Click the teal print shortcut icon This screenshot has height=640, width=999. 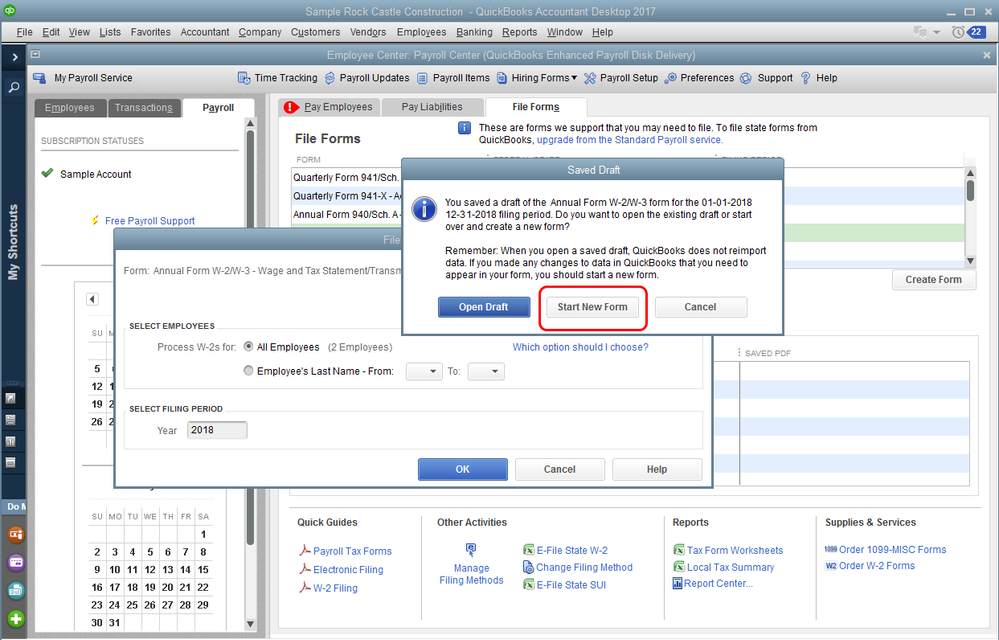point(16,590)
